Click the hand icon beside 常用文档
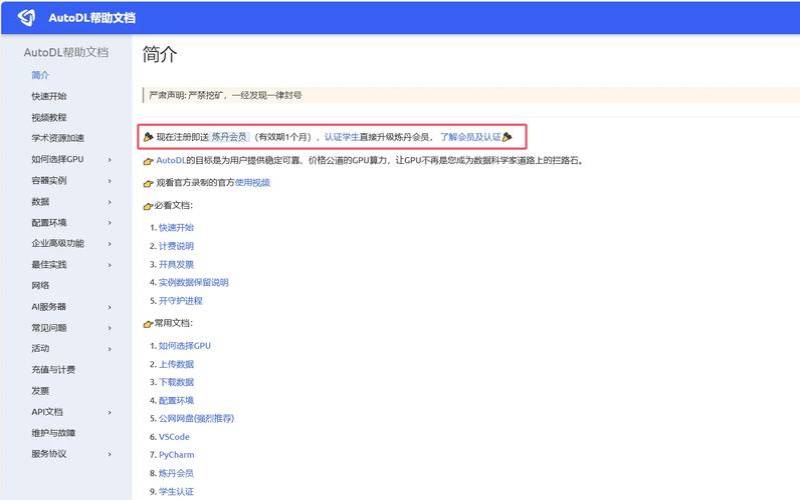 click(148, 324)
